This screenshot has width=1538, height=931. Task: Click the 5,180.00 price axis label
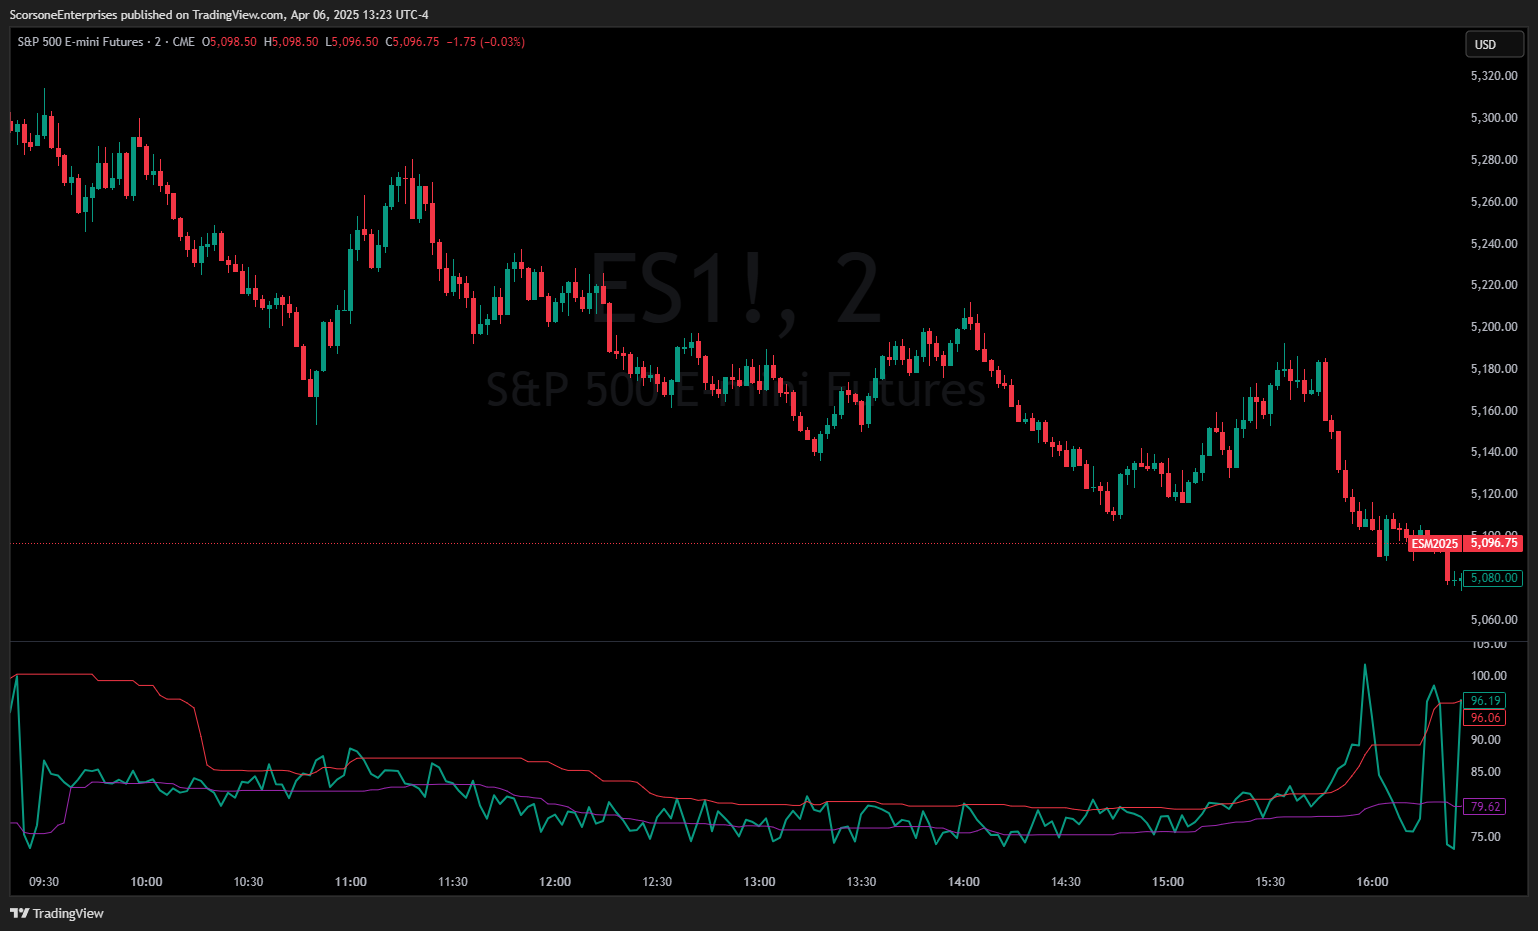coord(1494,369)
